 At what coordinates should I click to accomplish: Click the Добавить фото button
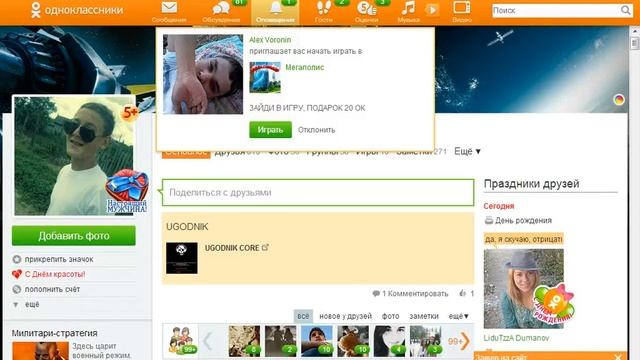click(73, 236)
